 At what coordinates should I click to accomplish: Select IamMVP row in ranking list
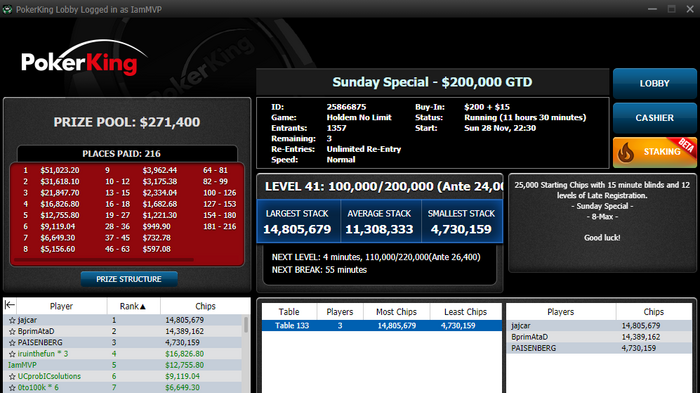point(123,365)
